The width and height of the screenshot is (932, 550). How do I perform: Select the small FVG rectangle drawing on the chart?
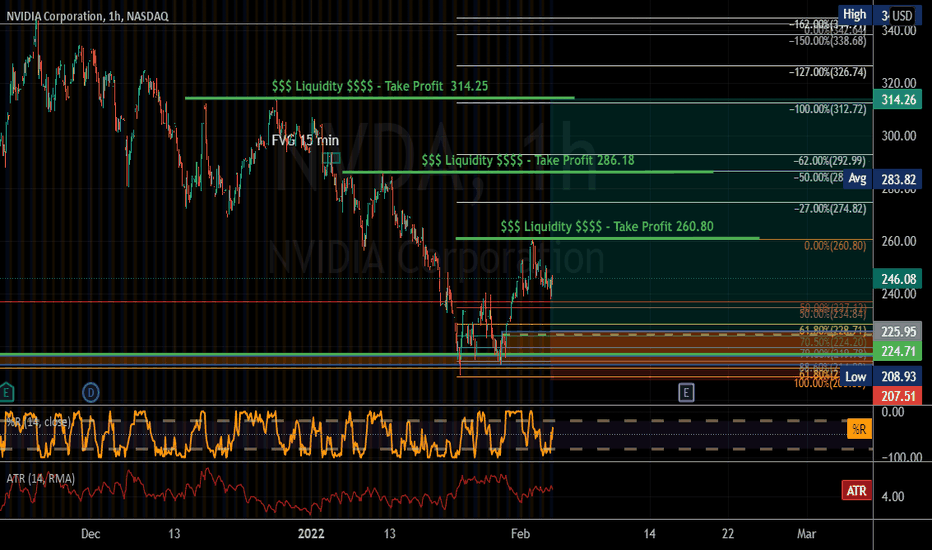click(x=332, y=158)
